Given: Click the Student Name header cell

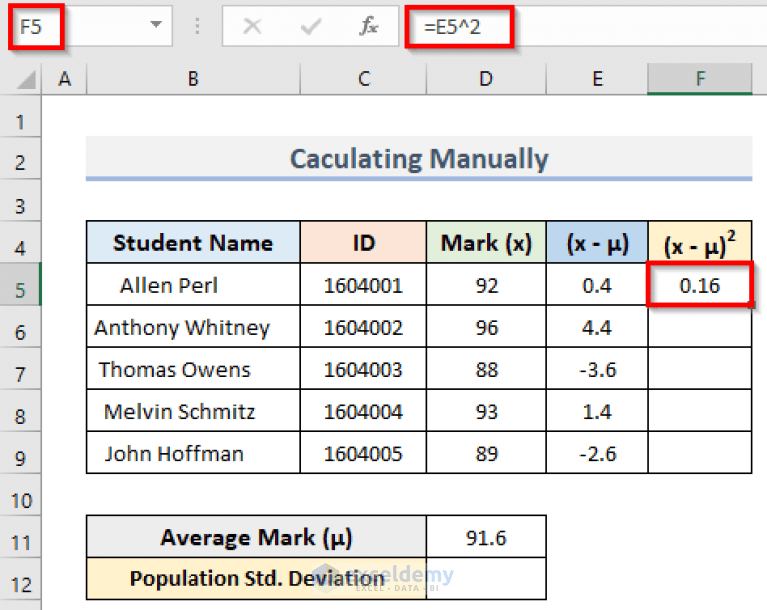Looking at the screenshot, I should (x=193, y=243).
